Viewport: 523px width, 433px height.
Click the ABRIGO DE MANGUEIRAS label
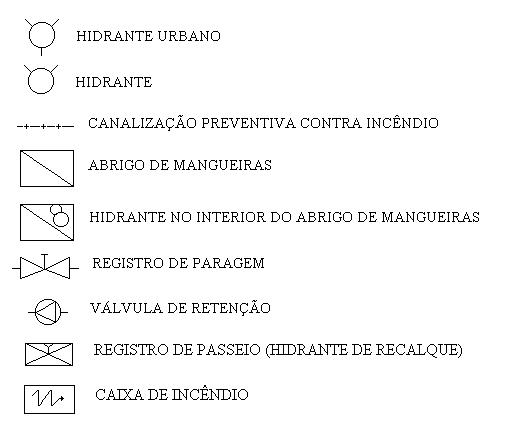click(180, 165)
